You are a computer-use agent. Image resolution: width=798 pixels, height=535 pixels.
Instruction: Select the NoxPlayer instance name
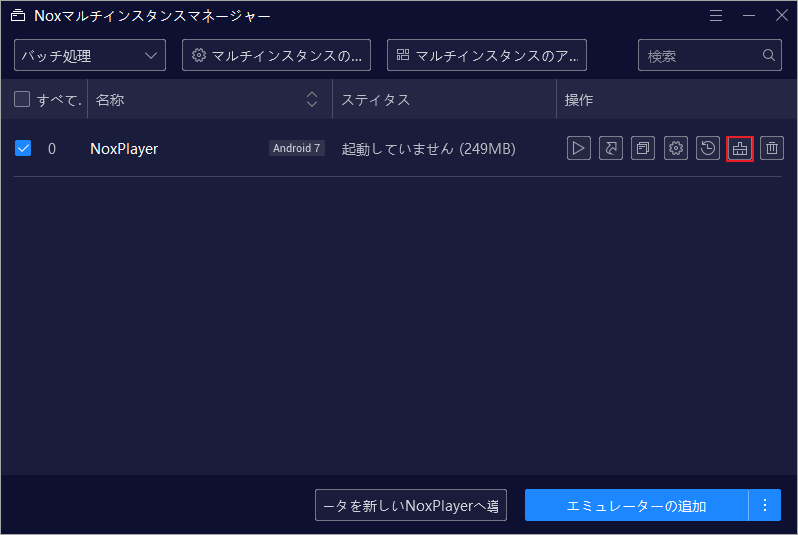124,149
